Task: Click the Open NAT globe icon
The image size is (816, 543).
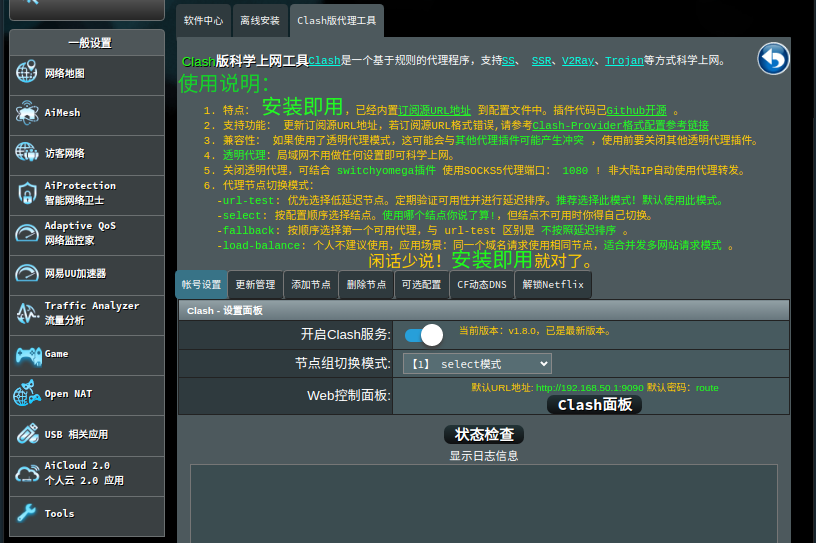Action: tap(27, 394)
